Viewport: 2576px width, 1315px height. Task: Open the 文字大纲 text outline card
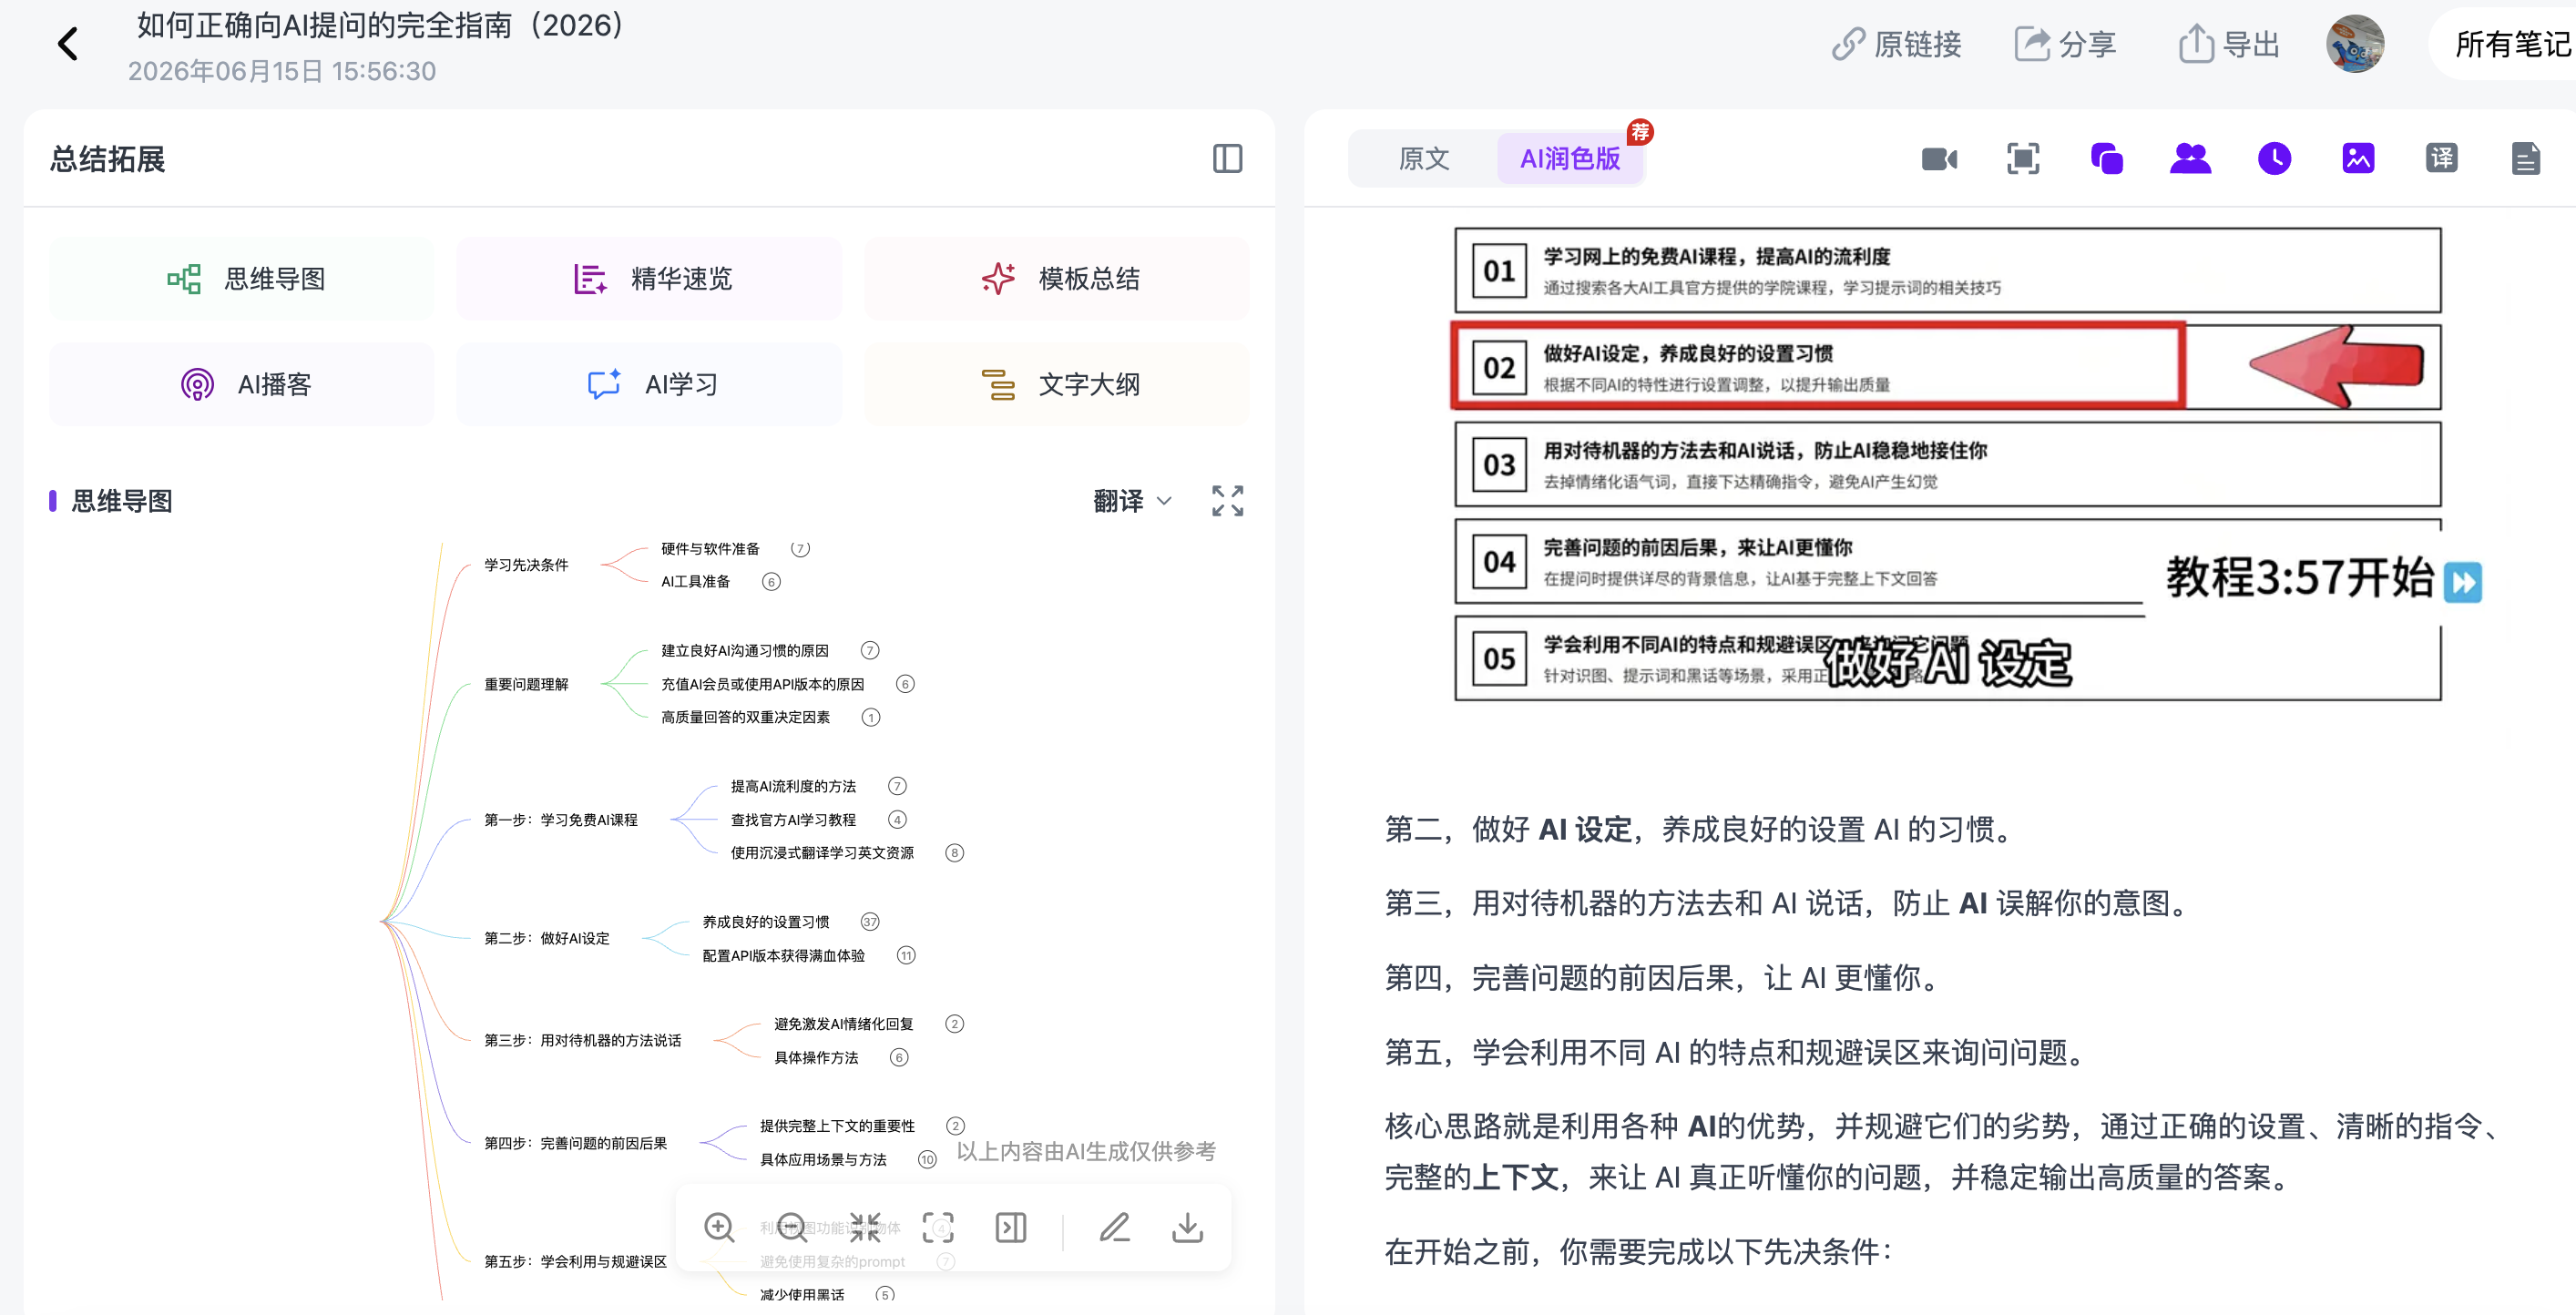(x=1057, y=384)
